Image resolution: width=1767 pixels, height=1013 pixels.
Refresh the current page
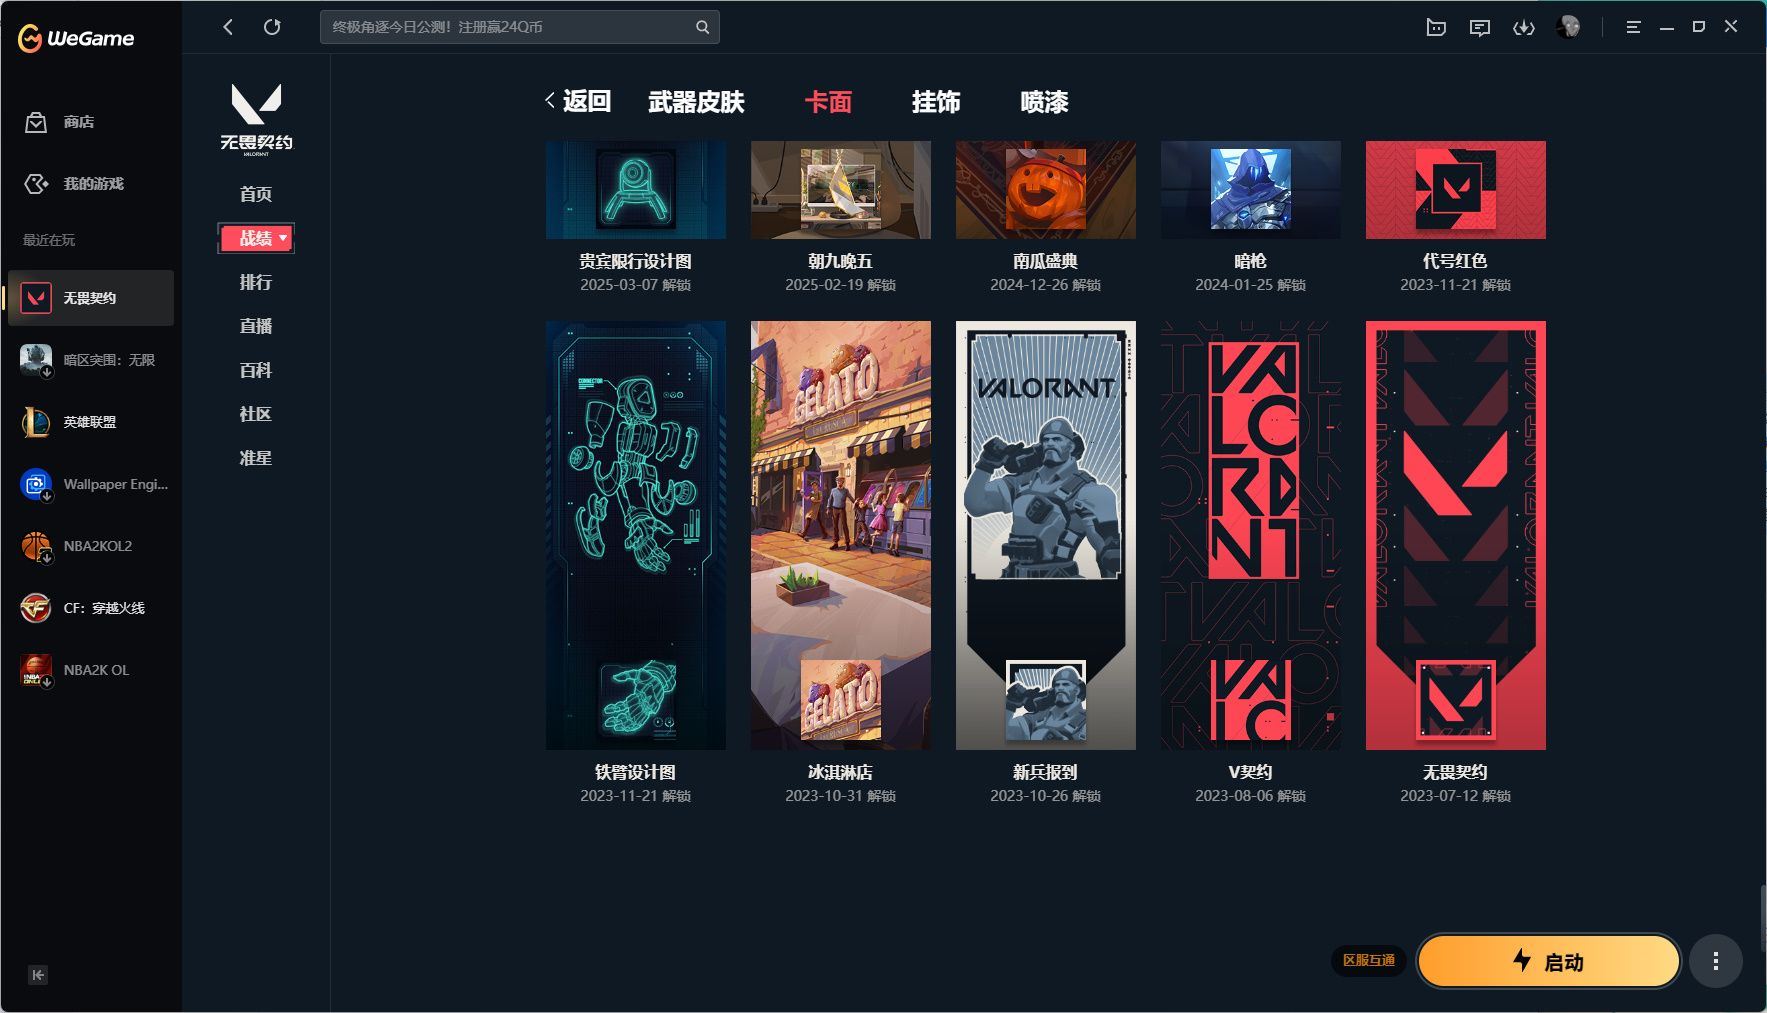click(x=272, y=27)
